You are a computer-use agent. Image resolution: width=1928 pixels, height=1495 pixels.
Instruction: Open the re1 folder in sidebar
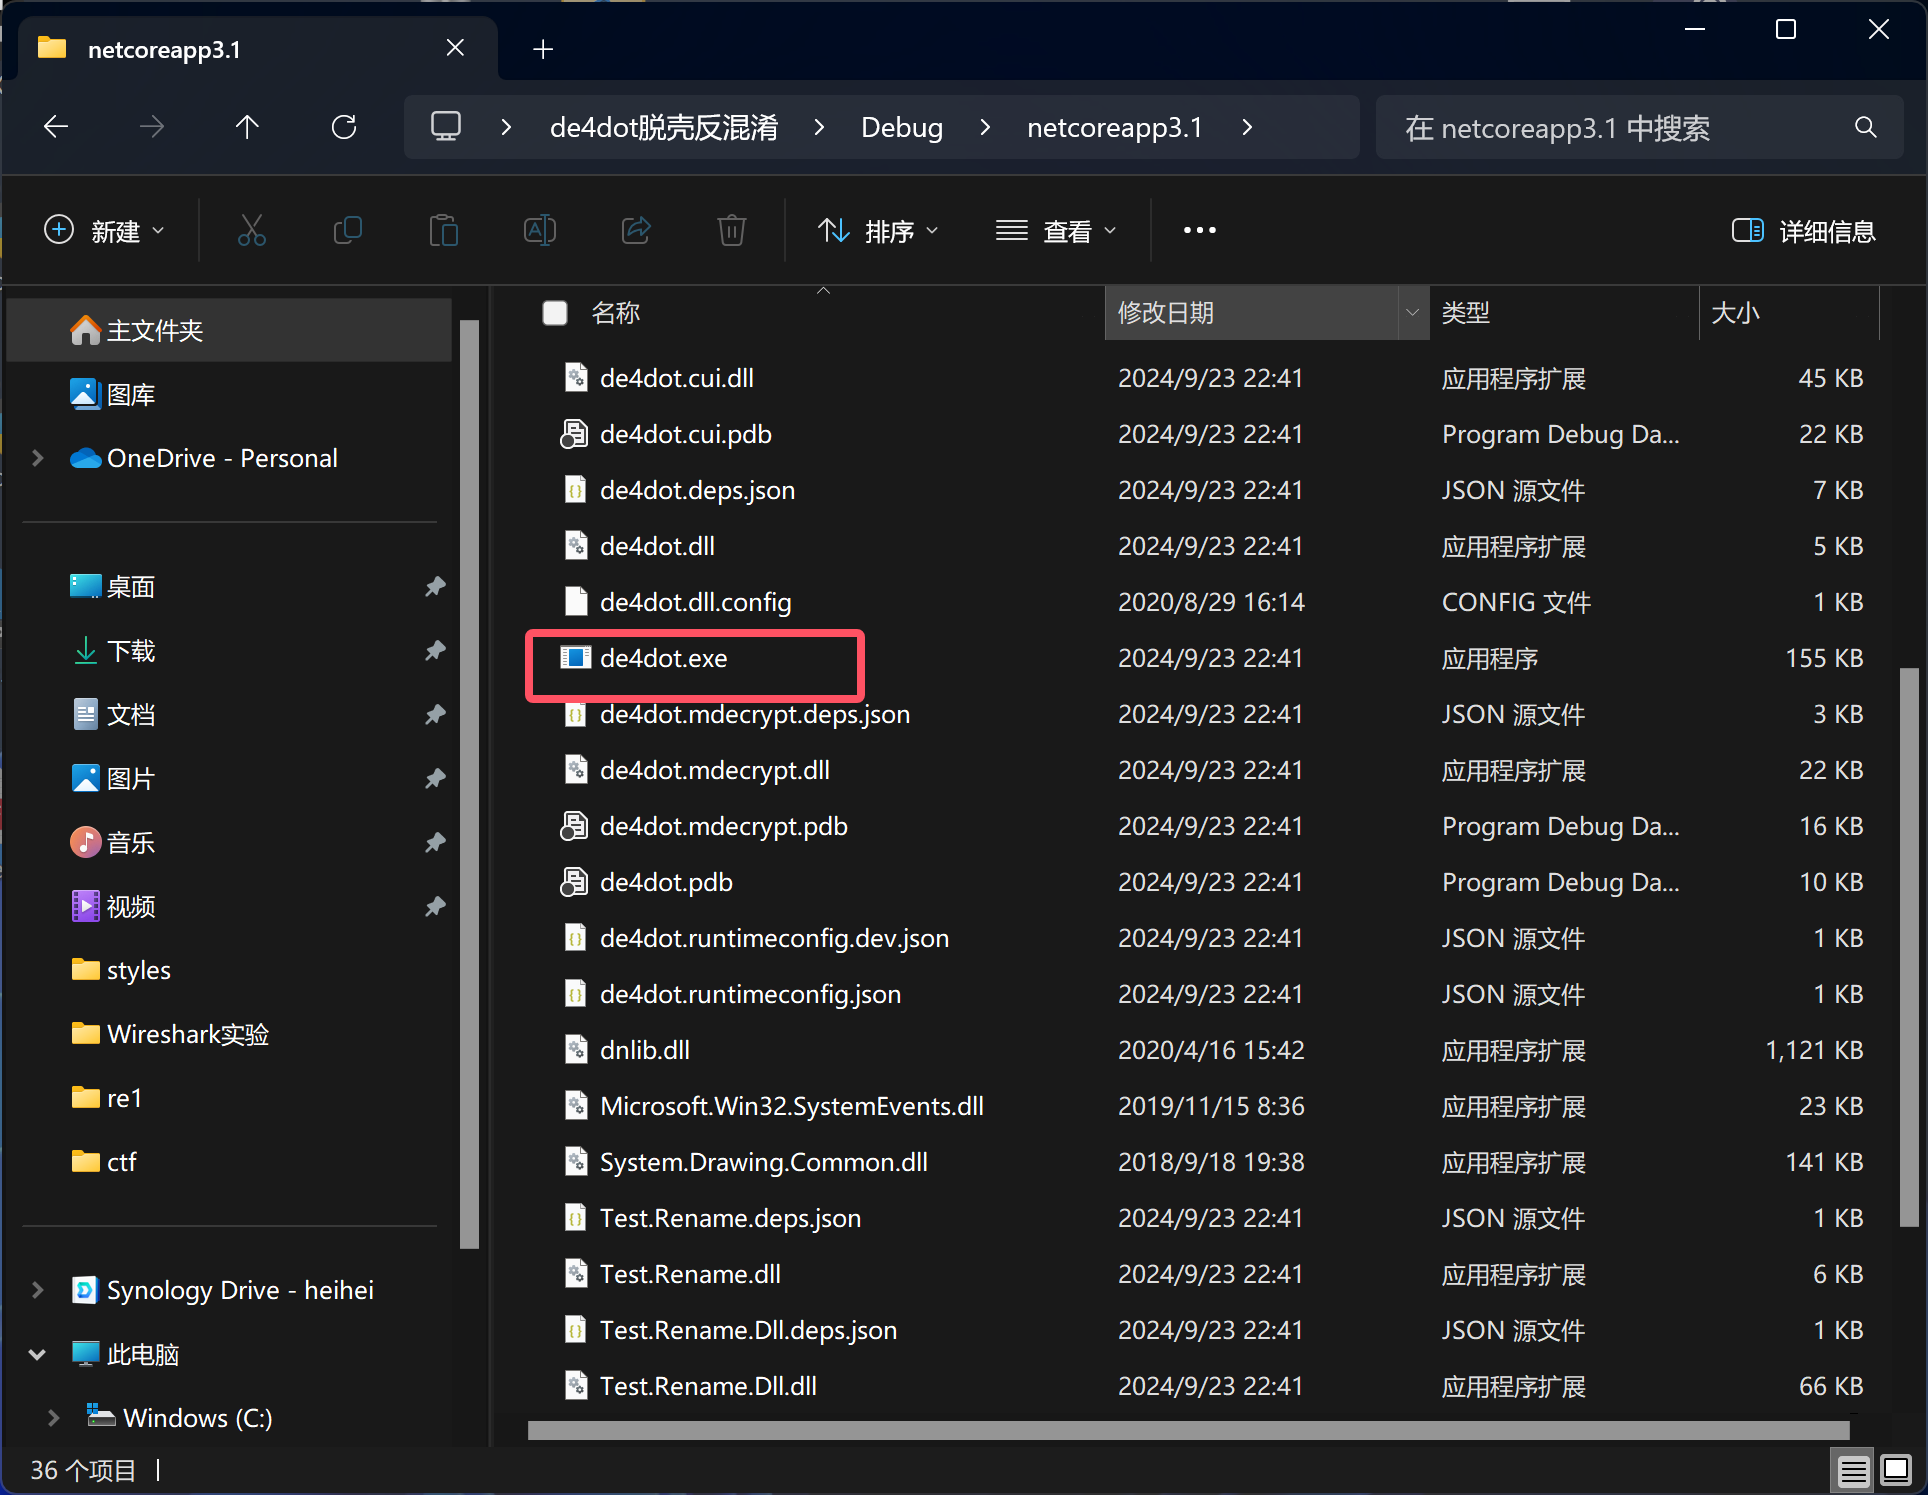[x=106, y=1098]
